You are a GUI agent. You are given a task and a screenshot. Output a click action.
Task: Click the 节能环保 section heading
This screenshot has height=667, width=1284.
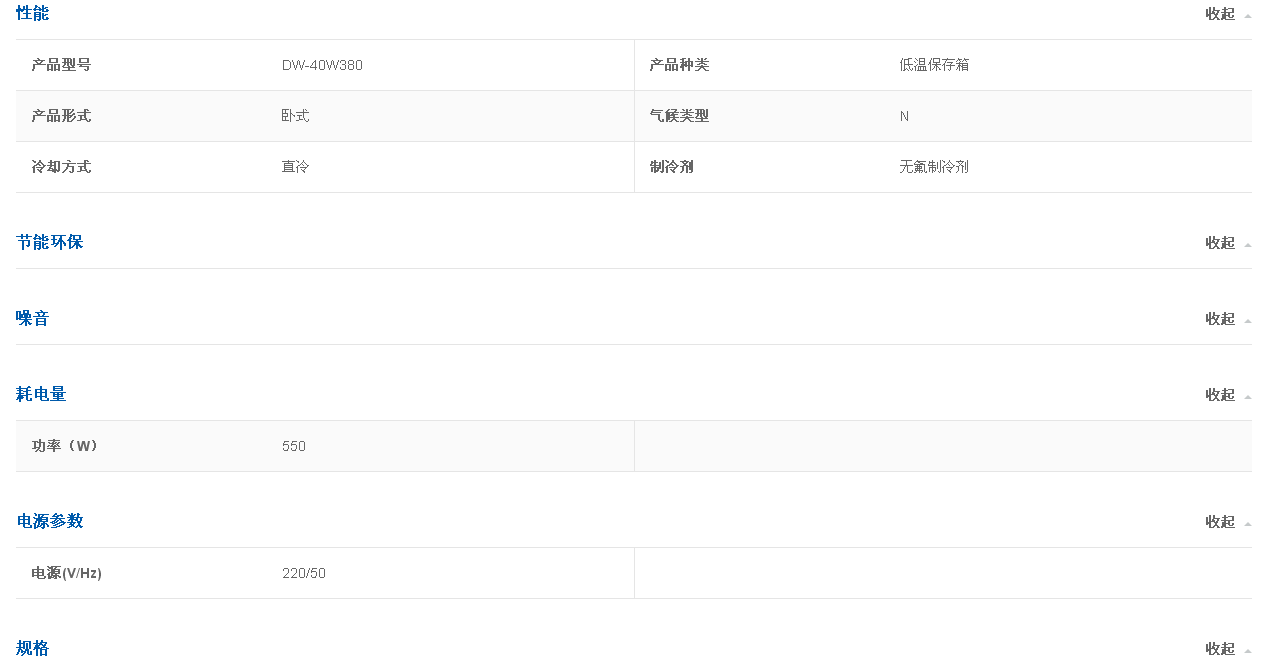coord(49,242)
